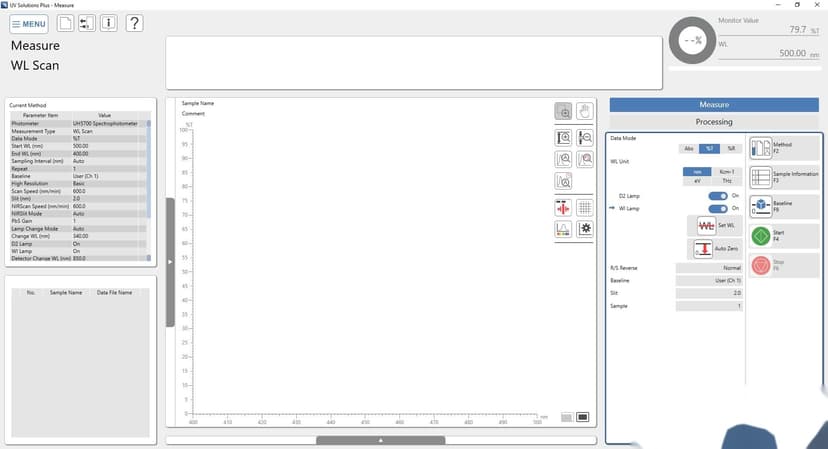
Task: Select the pan hand tool
Action: pos(585,111)
